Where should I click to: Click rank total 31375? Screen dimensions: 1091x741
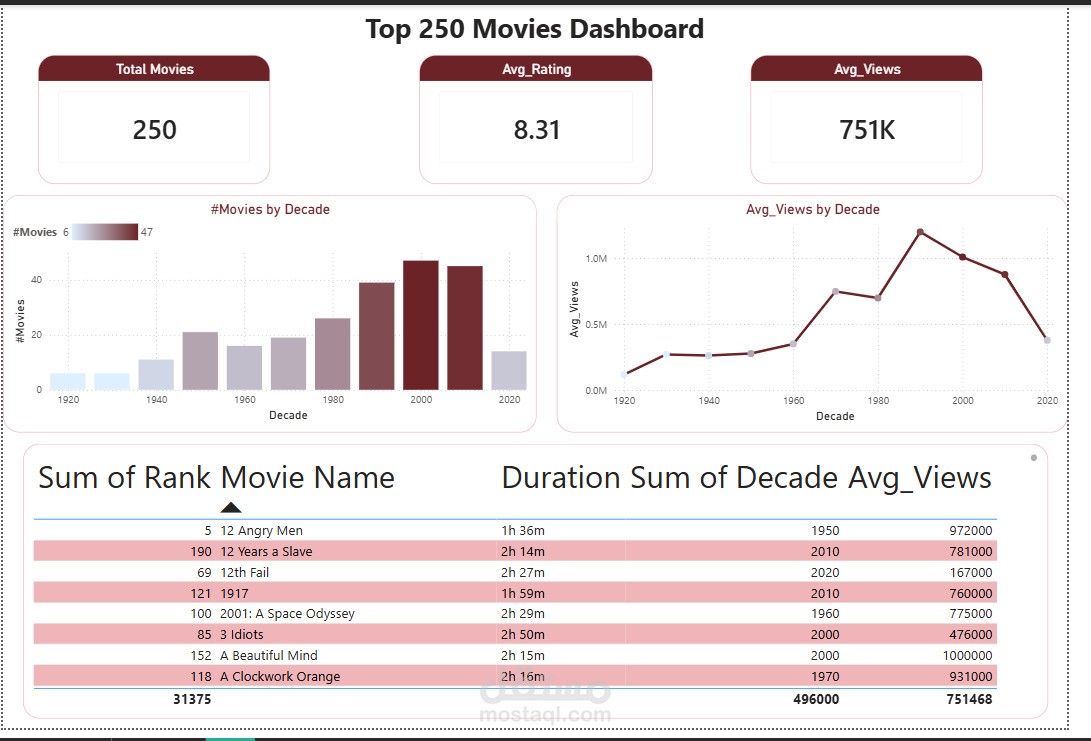tap(192, 699)
